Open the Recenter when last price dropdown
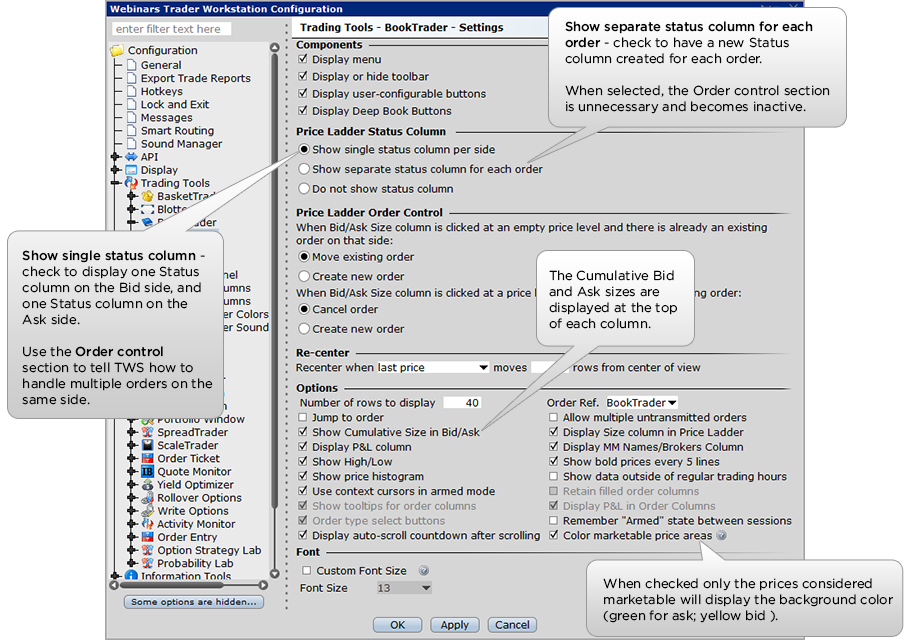Screen dimensions: 910x640 coord(432,367)
